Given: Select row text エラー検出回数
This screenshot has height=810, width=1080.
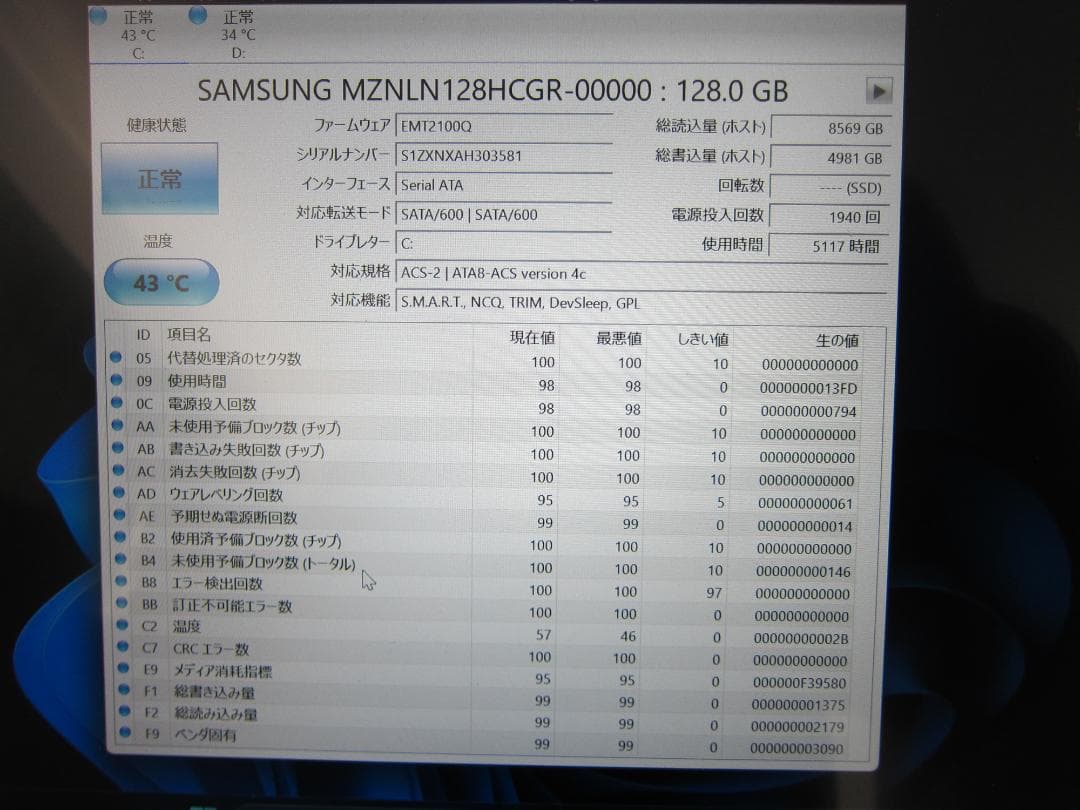Looking at the screenshot, I should [217, 583].
